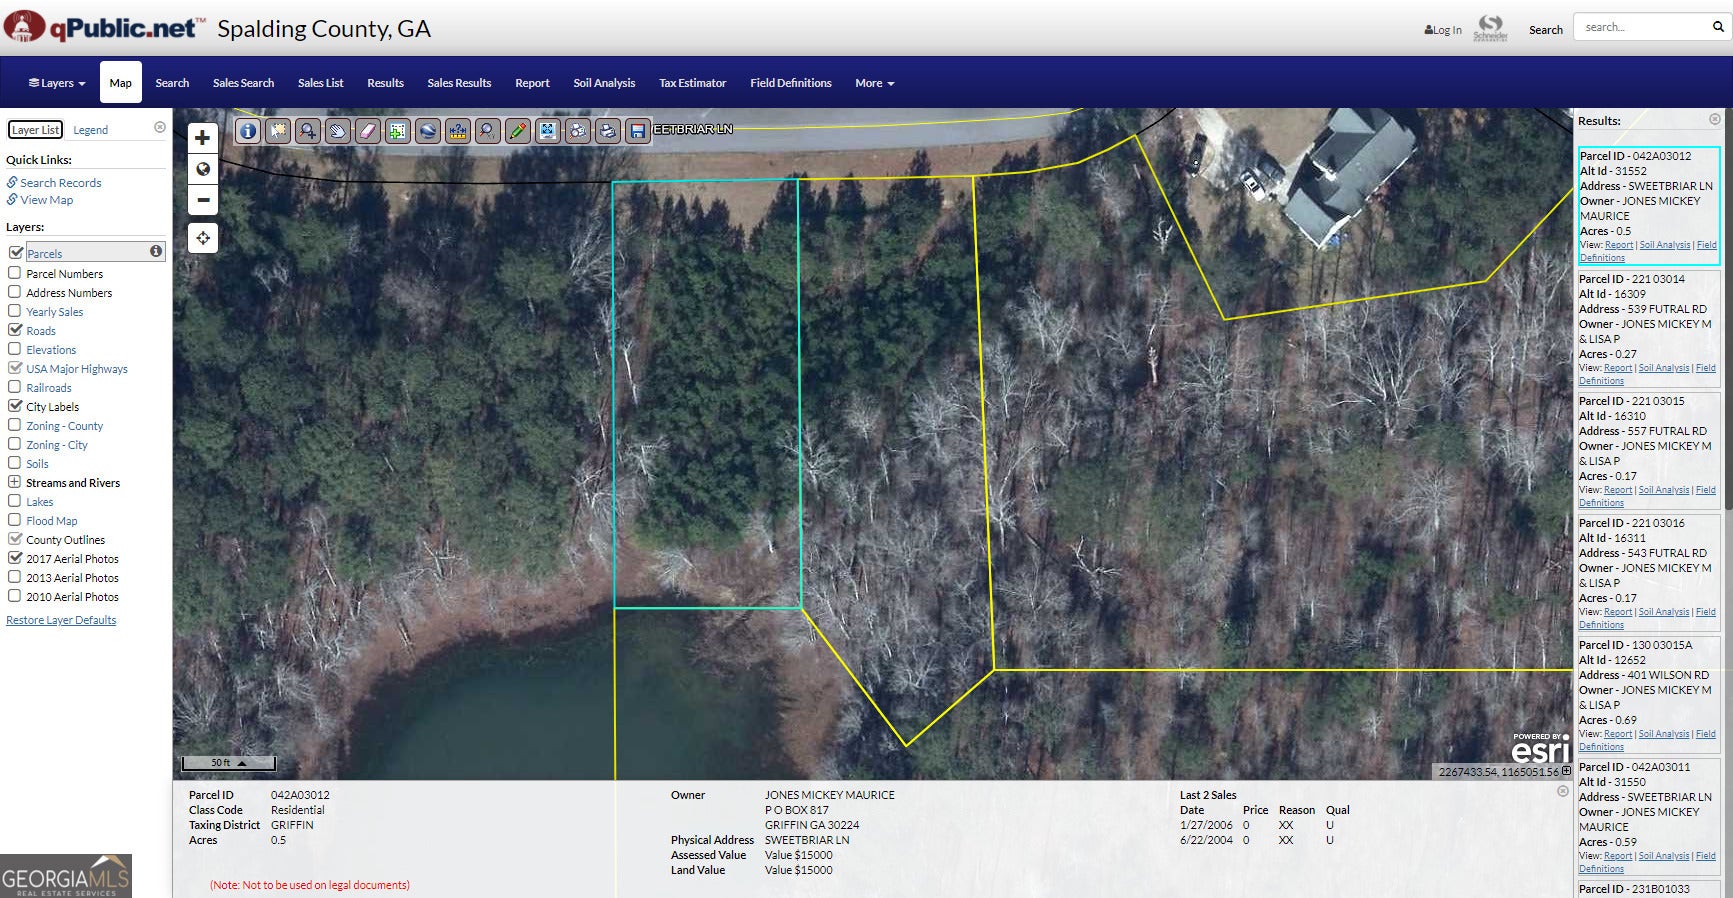Expand the Streams and Rivers layer group
1733x898 pixels.
point(15,482)
